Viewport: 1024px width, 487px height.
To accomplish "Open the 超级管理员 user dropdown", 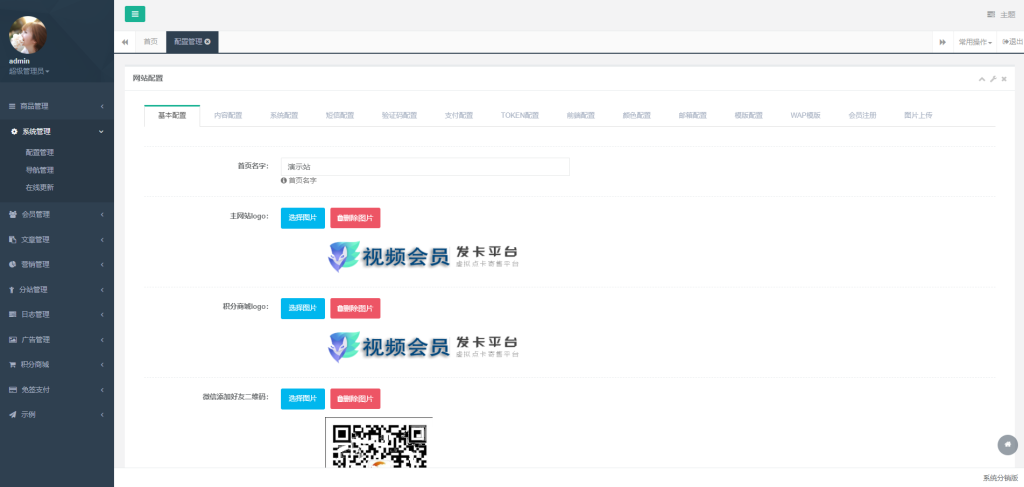I will [x=29, y=71].
